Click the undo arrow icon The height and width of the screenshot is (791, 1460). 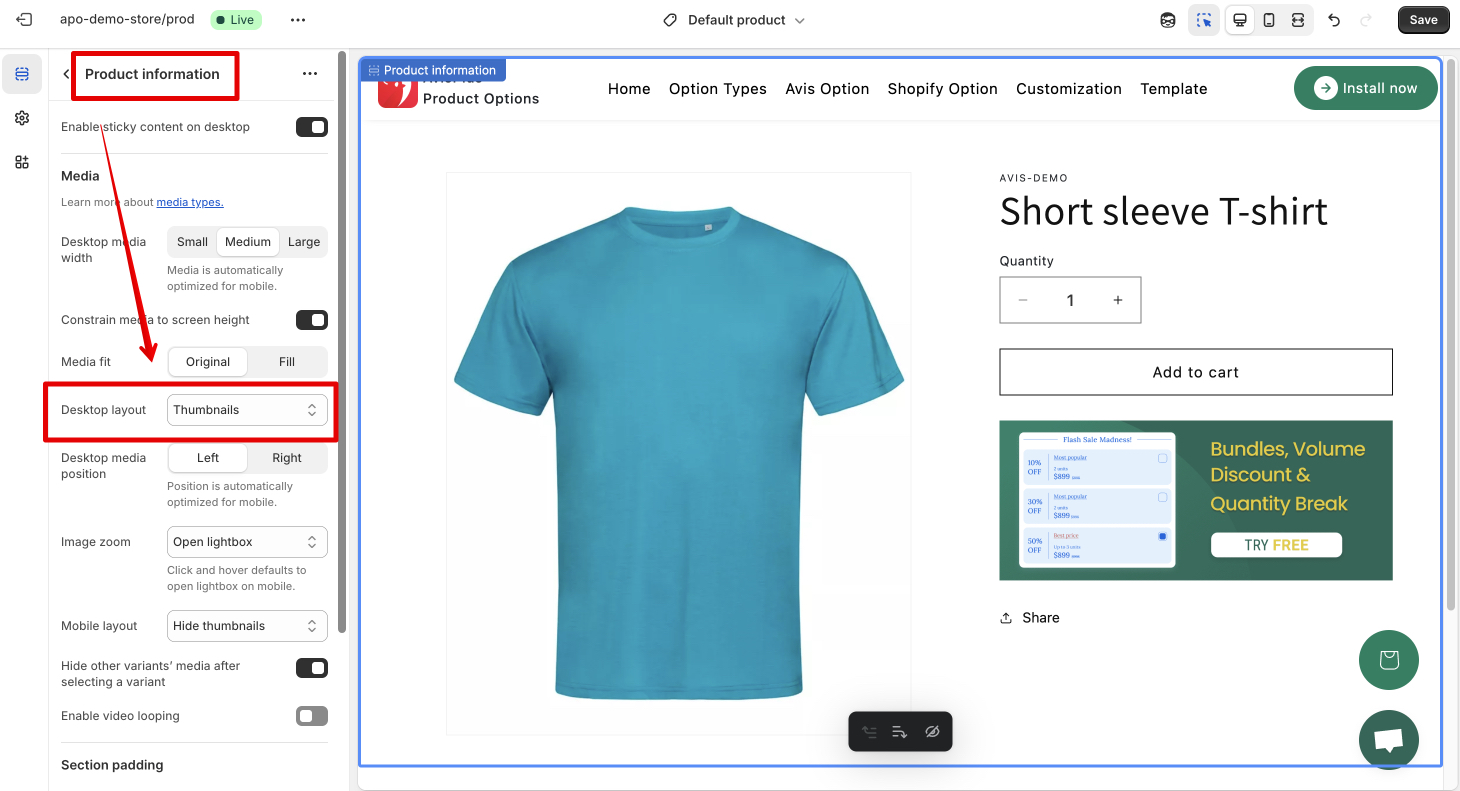(x=1334, y=20)
